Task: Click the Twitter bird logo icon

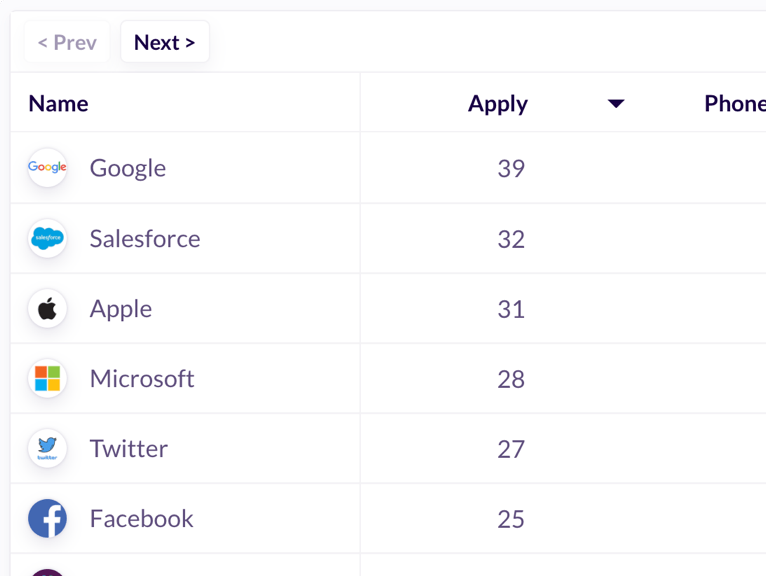Action: coord(47,448)
